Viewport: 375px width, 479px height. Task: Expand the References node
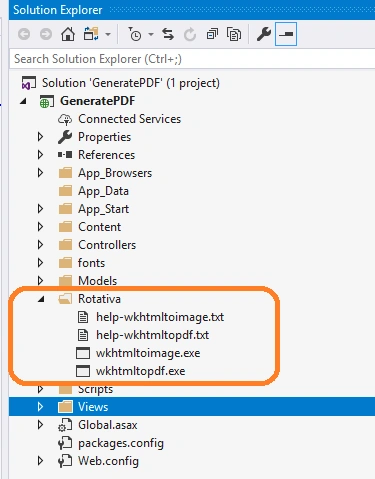[40, 155]
